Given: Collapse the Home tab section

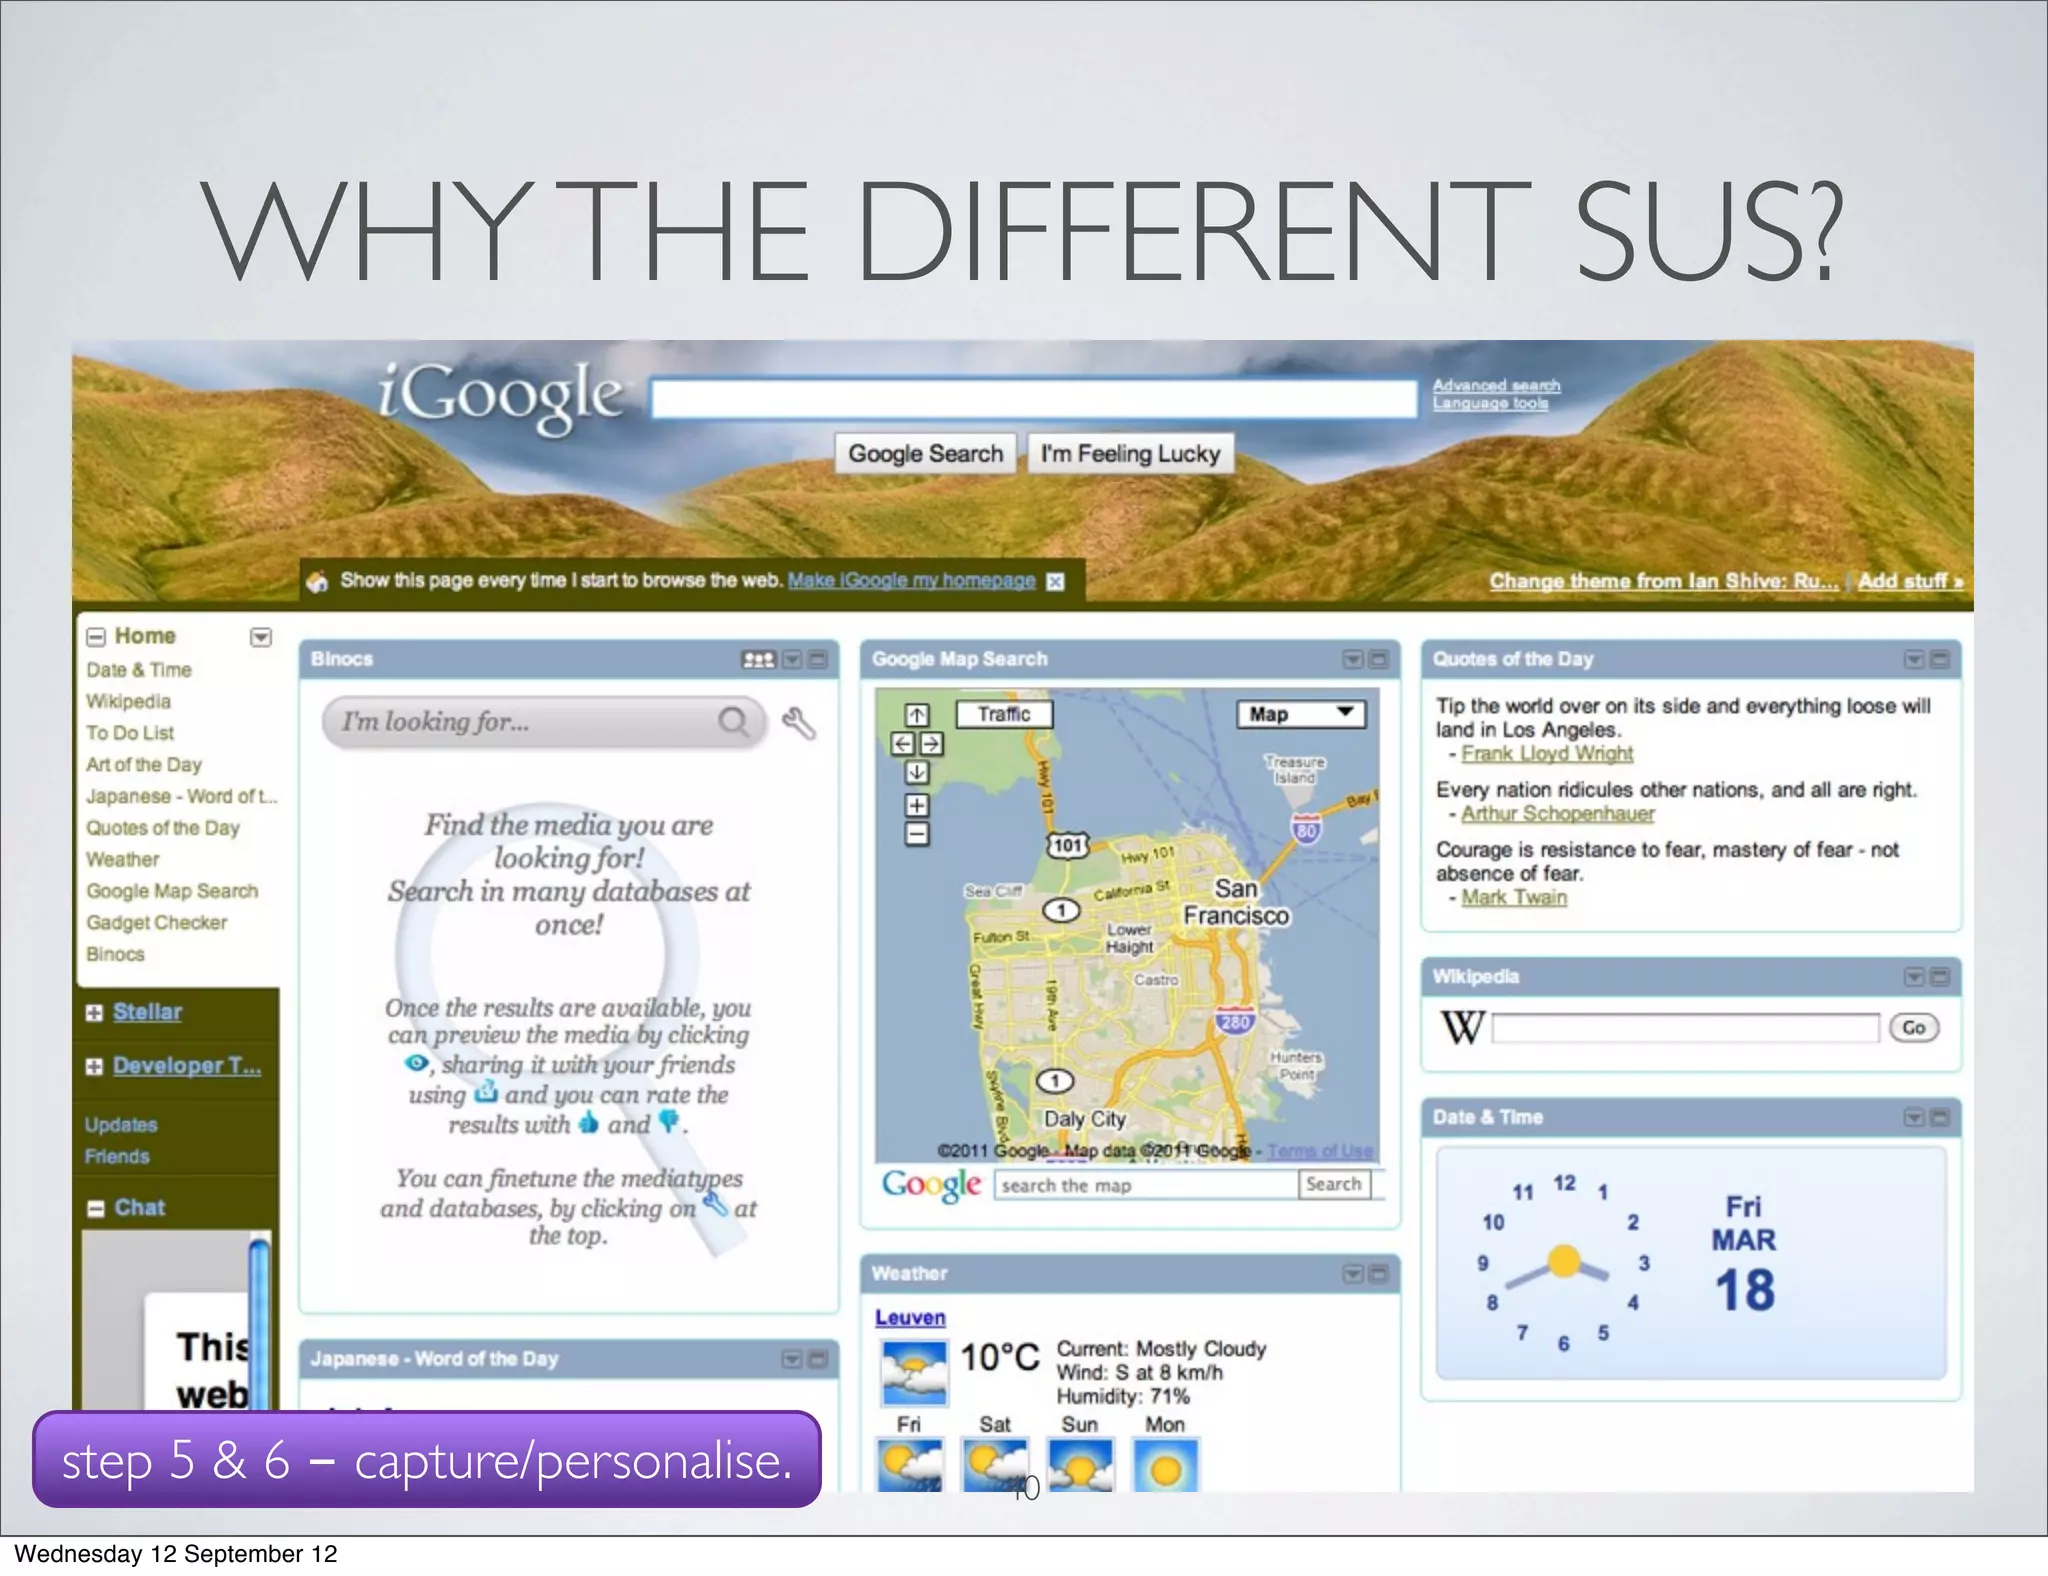Looking at the screenshot, I should (x=96, y=637).
